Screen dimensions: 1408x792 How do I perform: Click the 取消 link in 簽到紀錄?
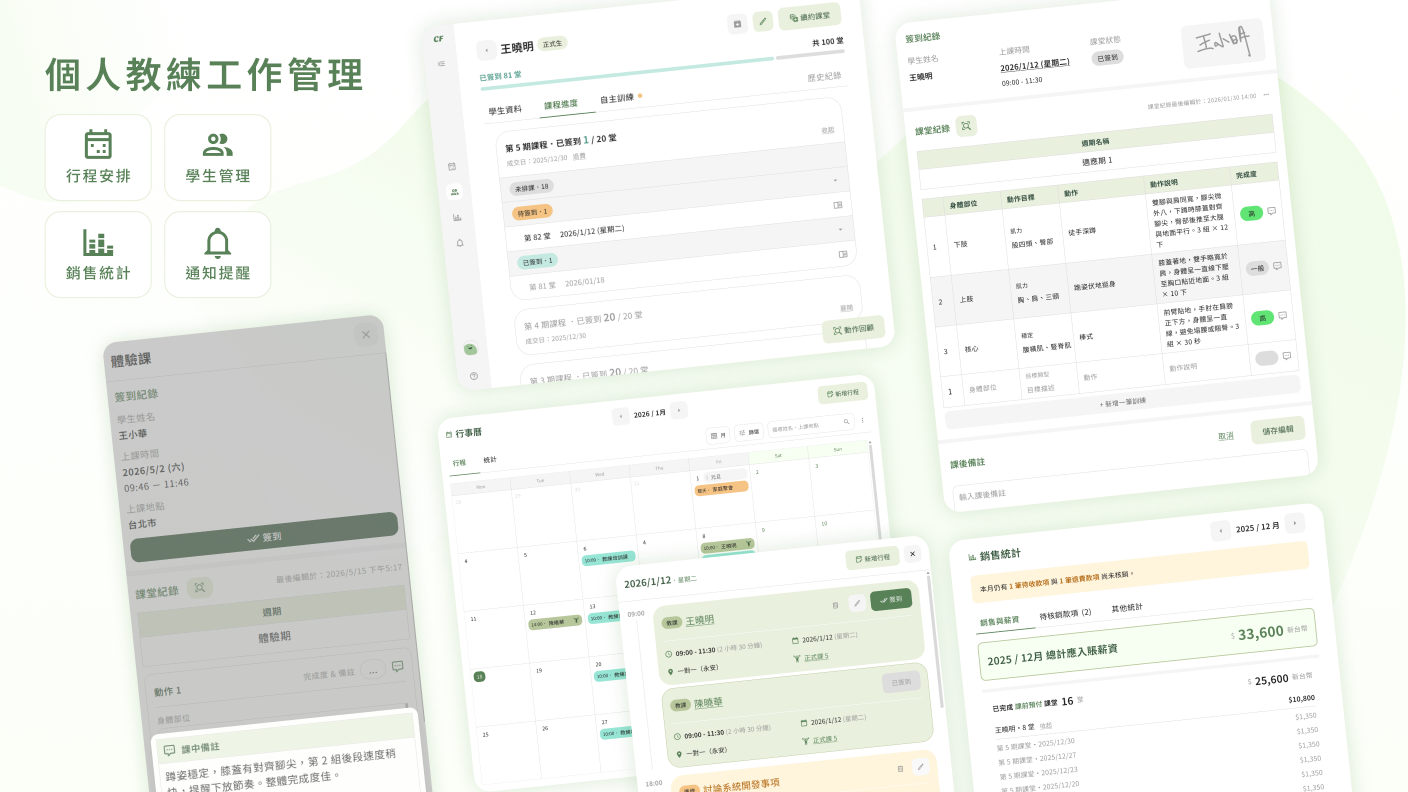click(1225, 436)
